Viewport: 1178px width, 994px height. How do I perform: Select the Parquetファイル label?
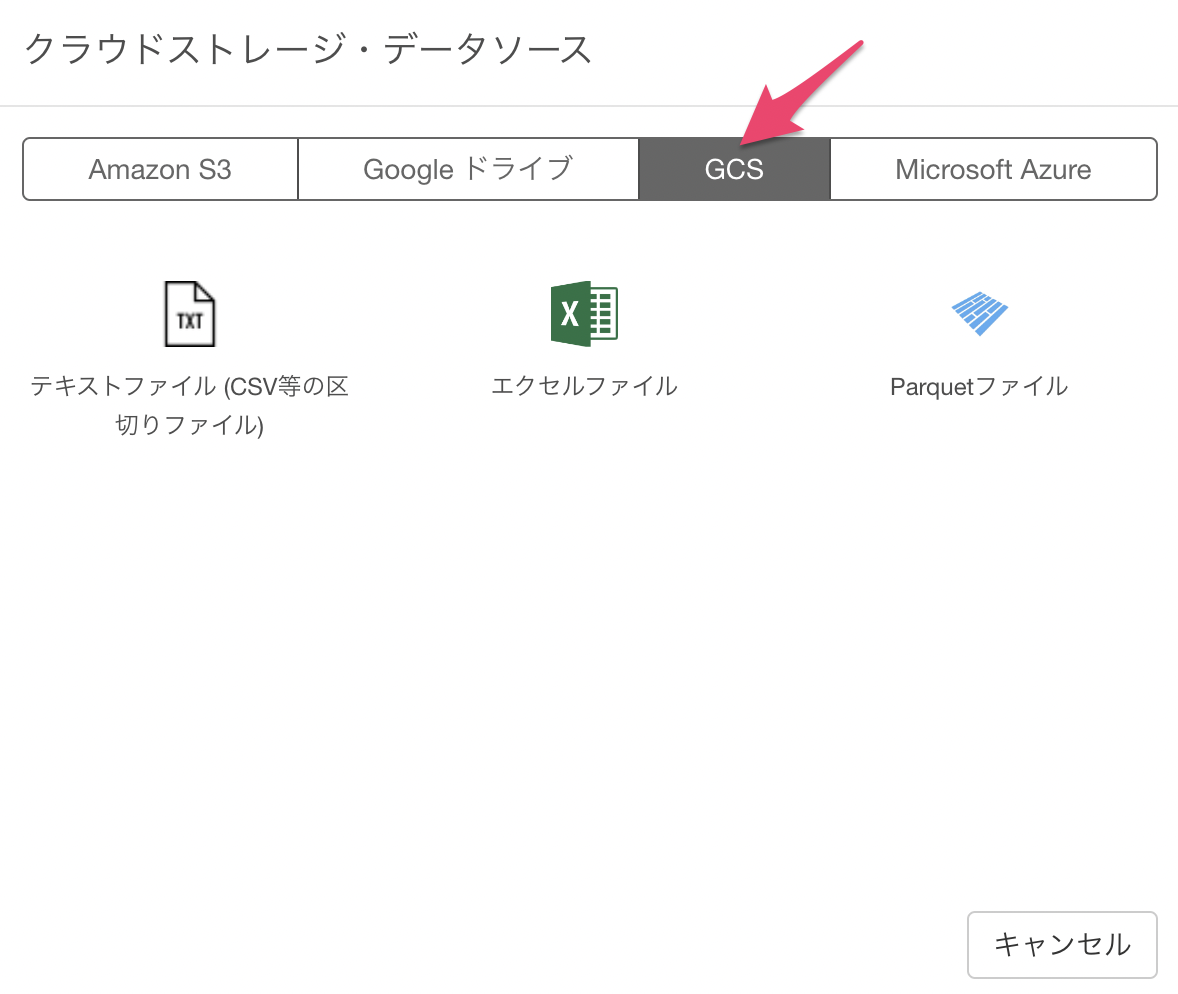[979, 386]
